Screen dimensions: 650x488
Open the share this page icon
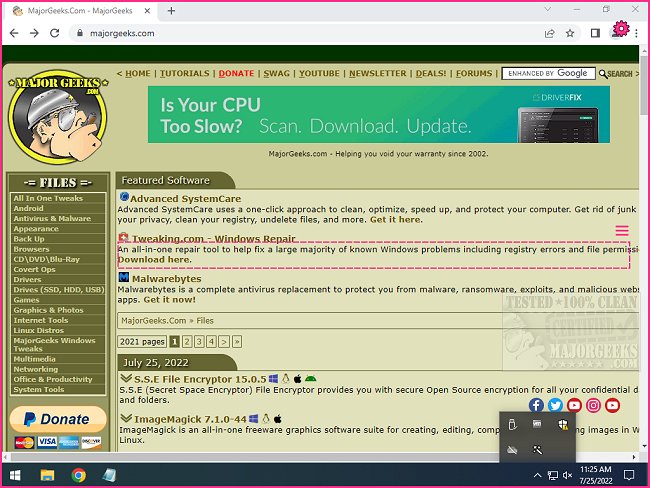tap(550, 33)
